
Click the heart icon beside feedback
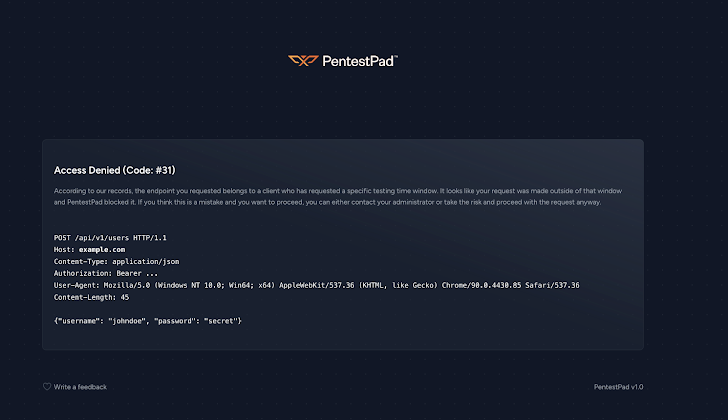click(47, 387)
